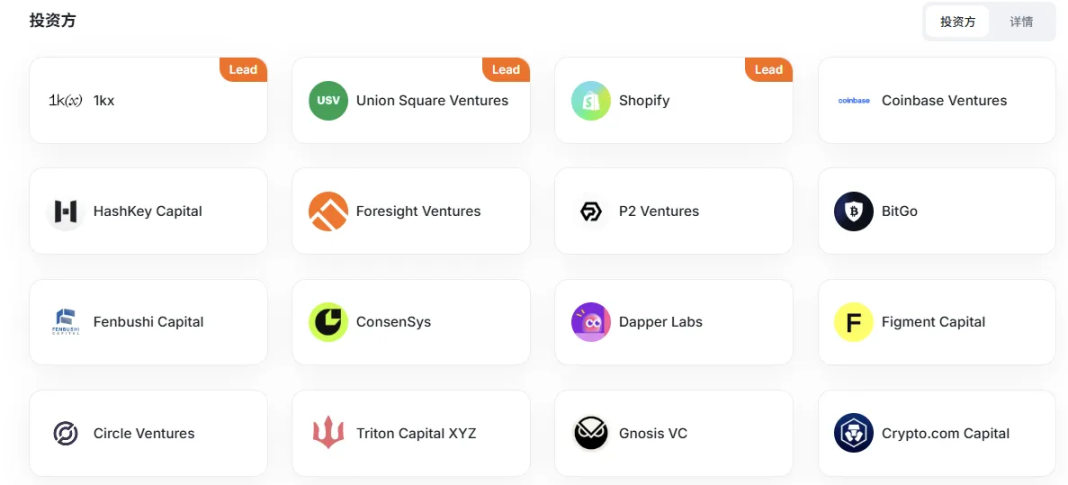Click the Foresight Ventures orange logo
The width and height of the screenshot is (1068, 485).
tap(328, 212)
